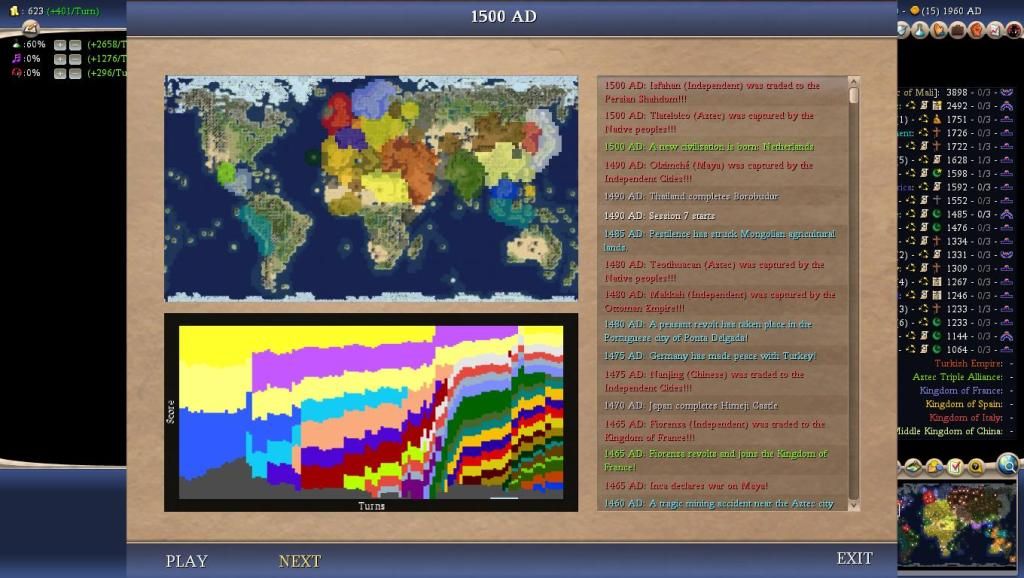Click the Islam crescent icon beside score 1598
The width and height of the screenshot is (1024, 578).
tap(936, 174)
